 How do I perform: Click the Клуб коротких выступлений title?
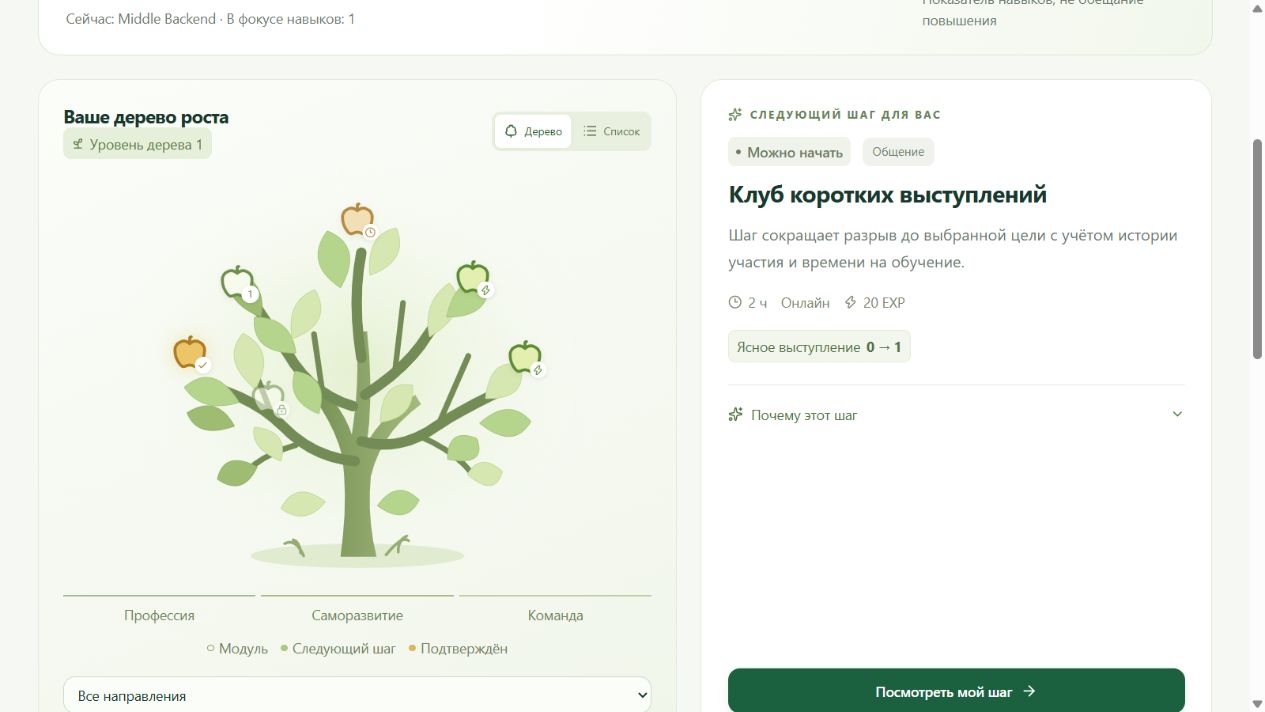point(888,194)
